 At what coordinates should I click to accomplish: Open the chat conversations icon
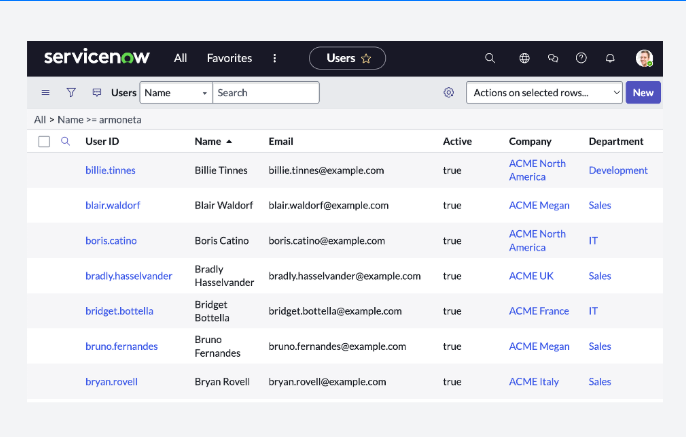(x=553, y=58)
